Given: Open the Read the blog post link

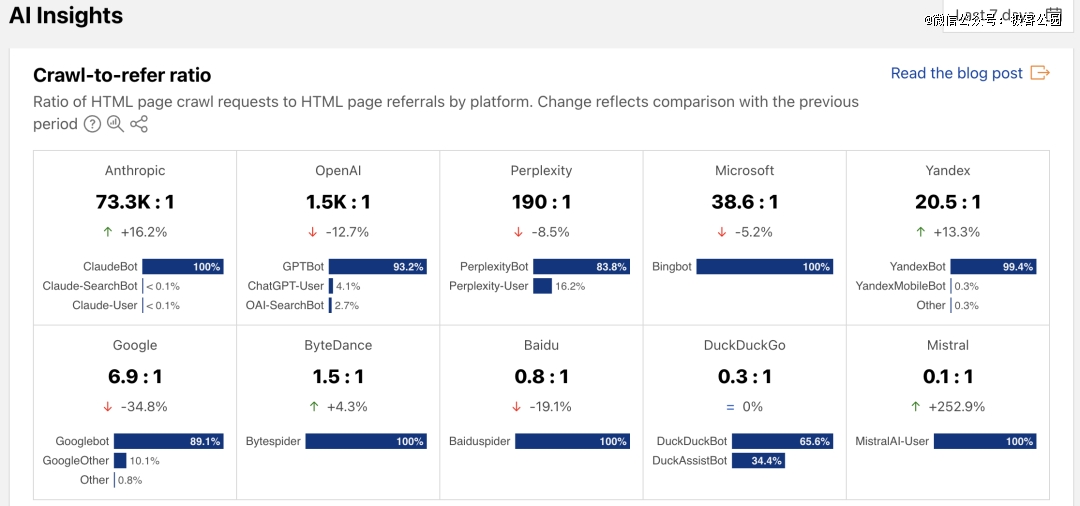Looking at the screenshot, I should 956,73.
